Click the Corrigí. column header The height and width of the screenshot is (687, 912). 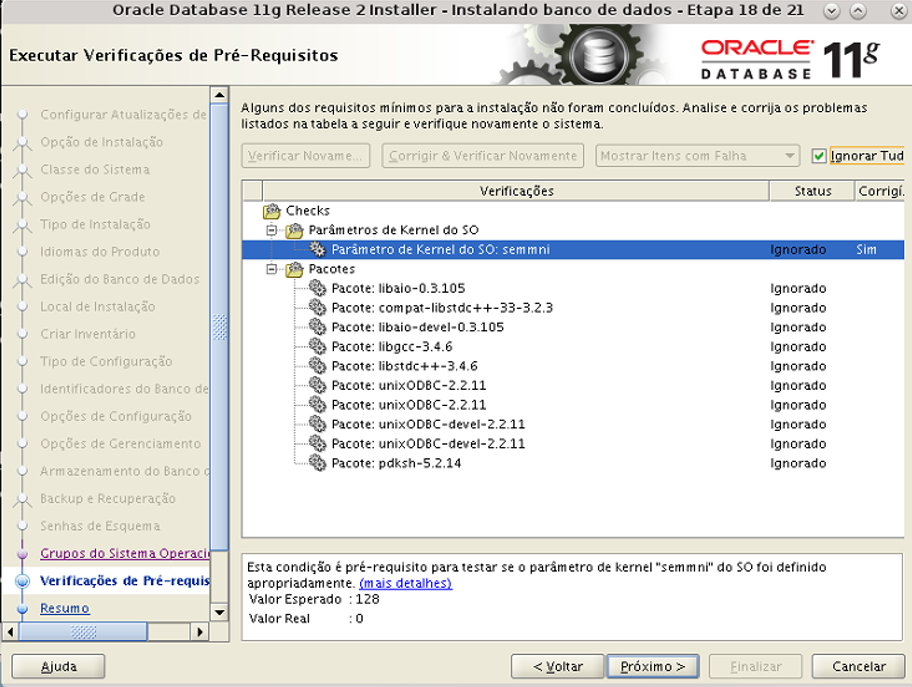tap(880, 191)
